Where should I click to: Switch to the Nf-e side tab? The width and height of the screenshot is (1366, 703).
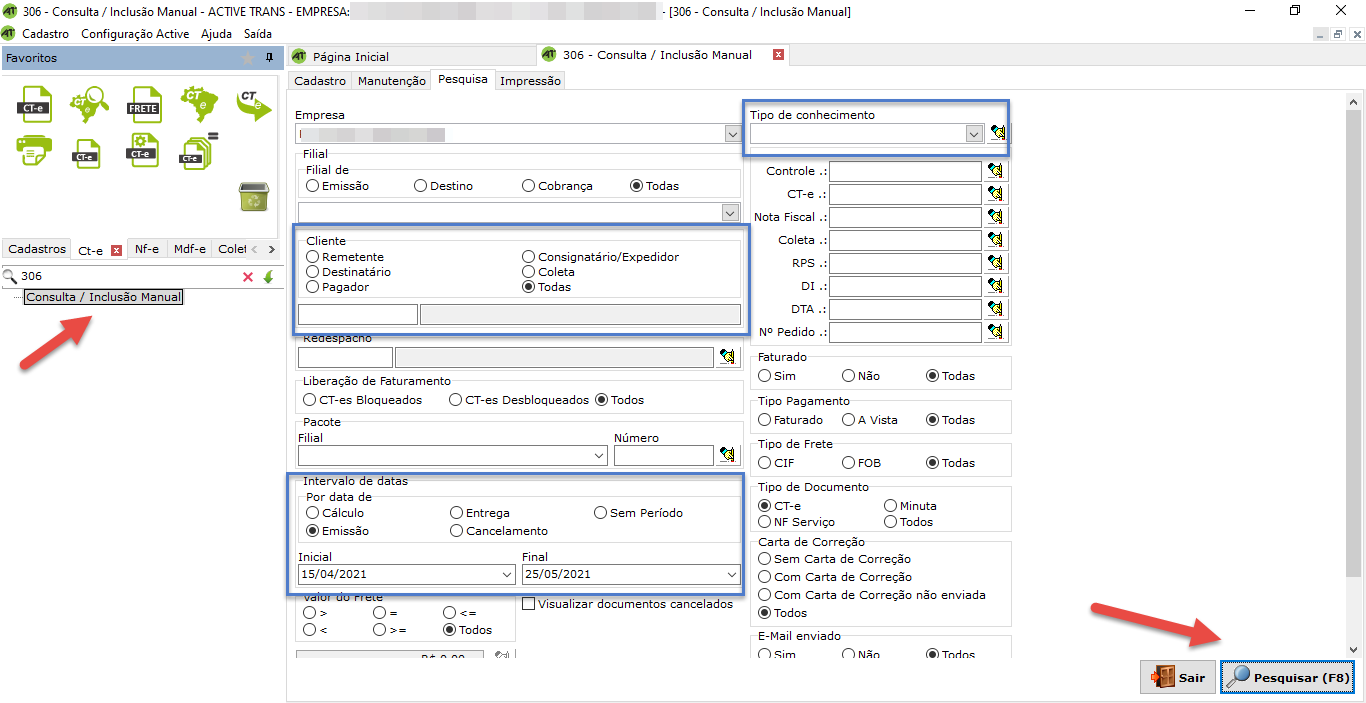147,250
